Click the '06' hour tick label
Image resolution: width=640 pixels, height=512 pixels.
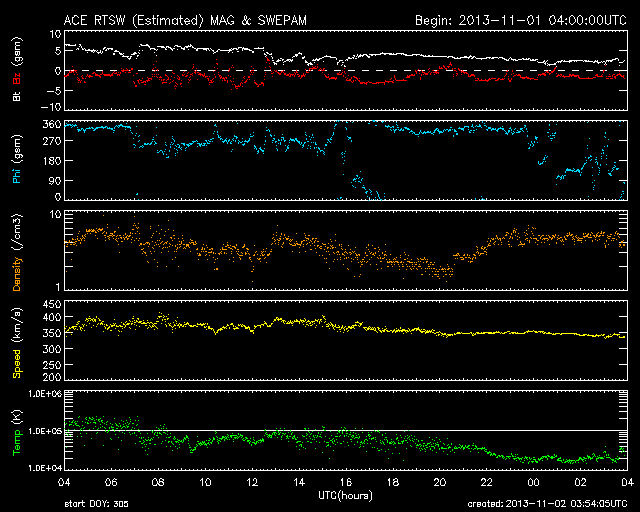click(111, 483)
